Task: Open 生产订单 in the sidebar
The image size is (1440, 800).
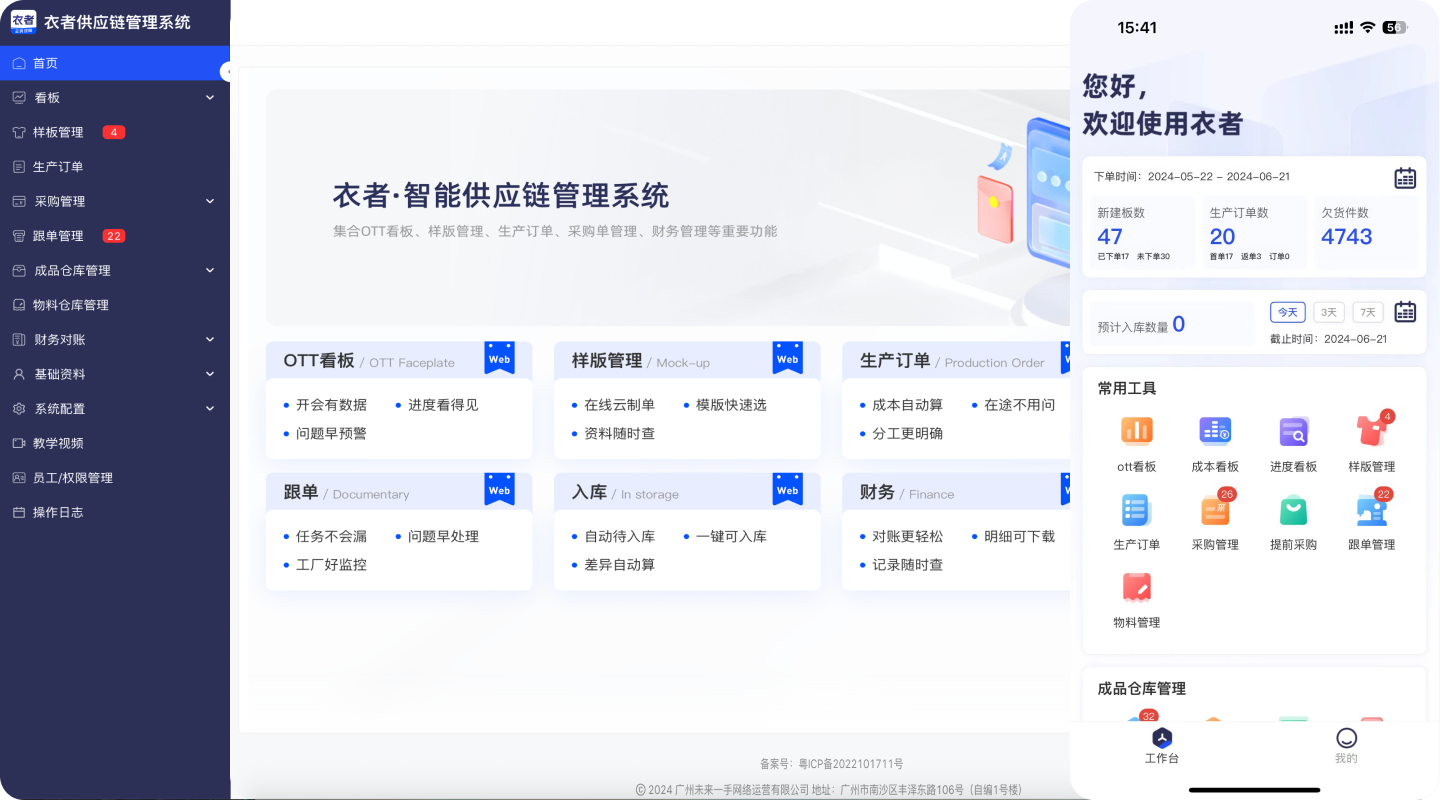Action: [x=58, y=167]
